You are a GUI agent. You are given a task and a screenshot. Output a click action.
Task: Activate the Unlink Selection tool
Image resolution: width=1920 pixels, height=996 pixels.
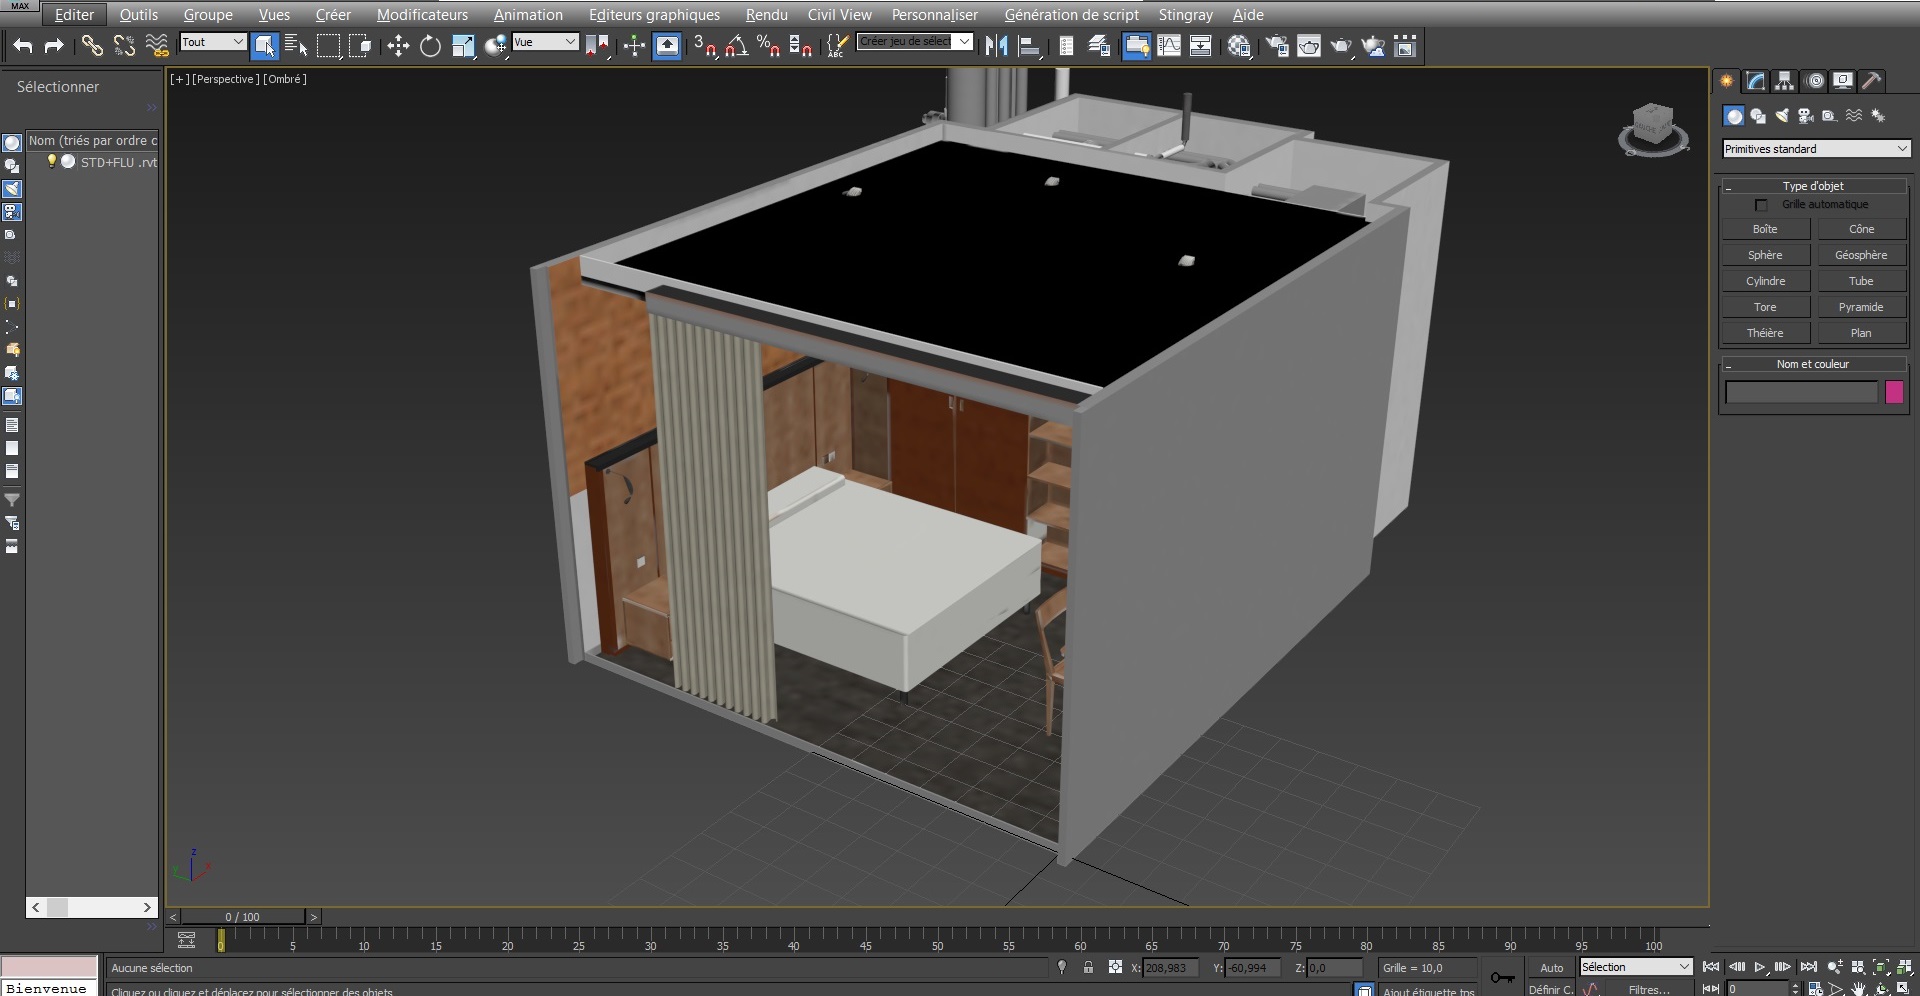[124, 45]
